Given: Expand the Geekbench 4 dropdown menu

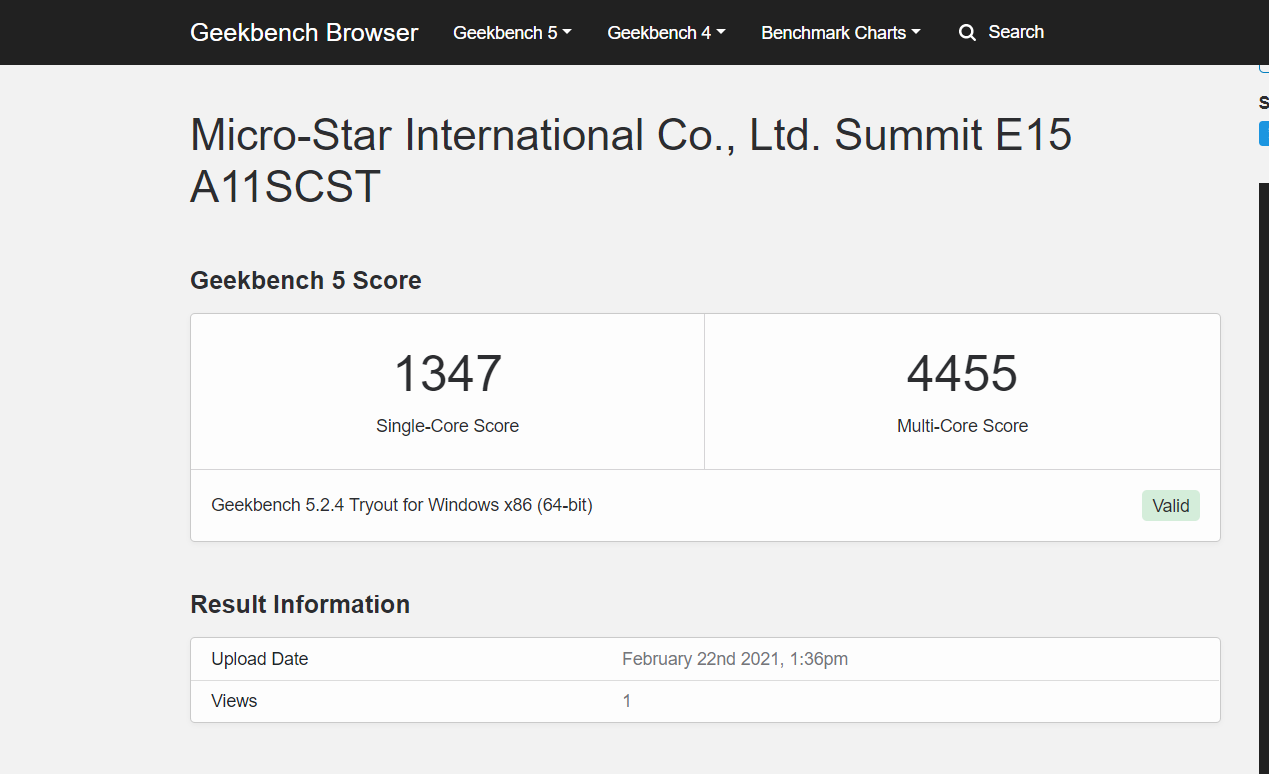Looking at the screenshot, I should [x=666, y=33].
